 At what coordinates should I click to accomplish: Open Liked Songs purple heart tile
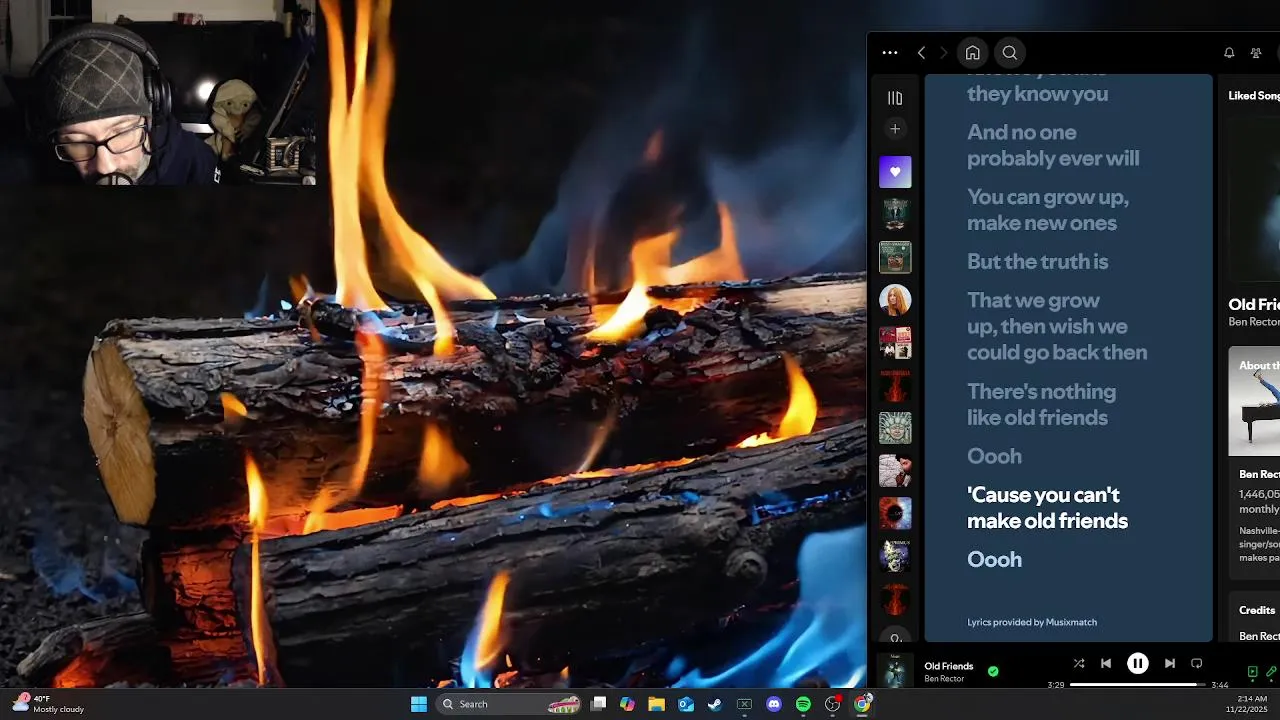coord(895,172)
